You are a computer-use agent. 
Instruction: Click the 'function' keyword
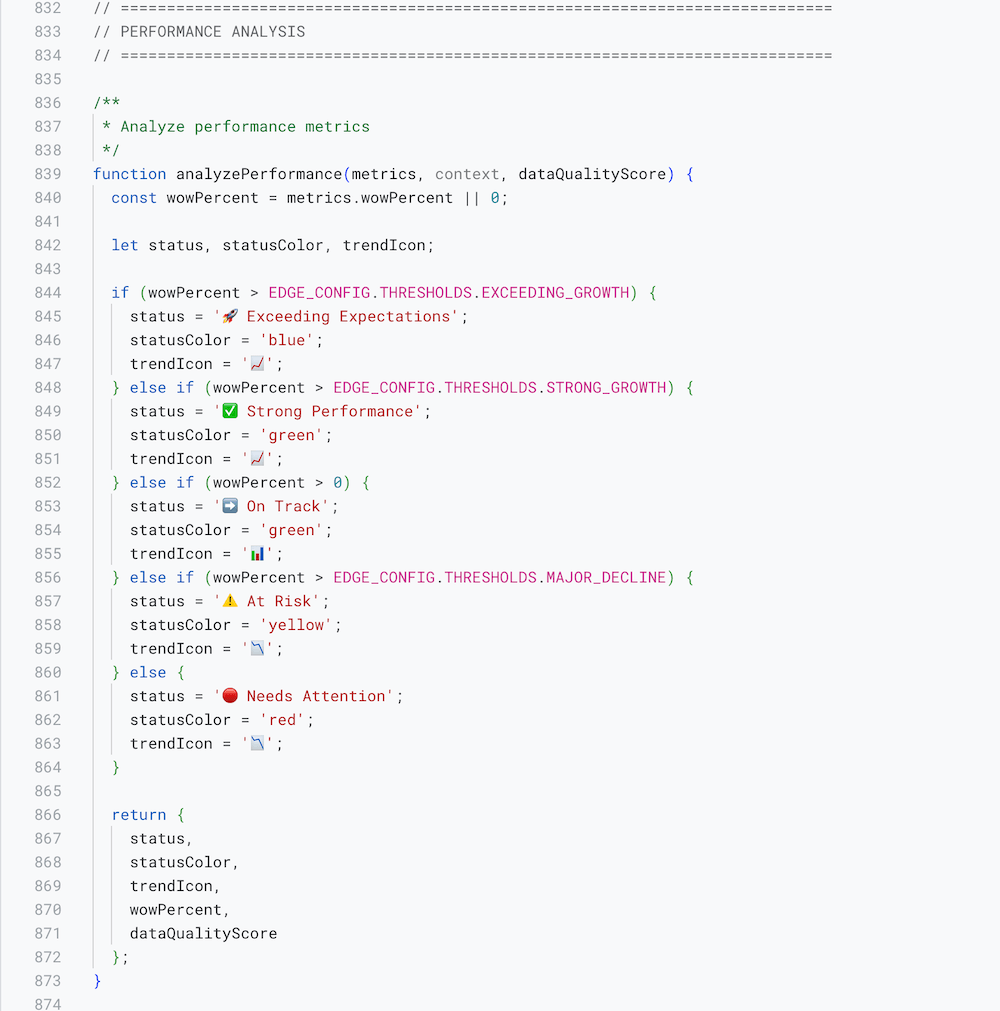coord(130,174)
